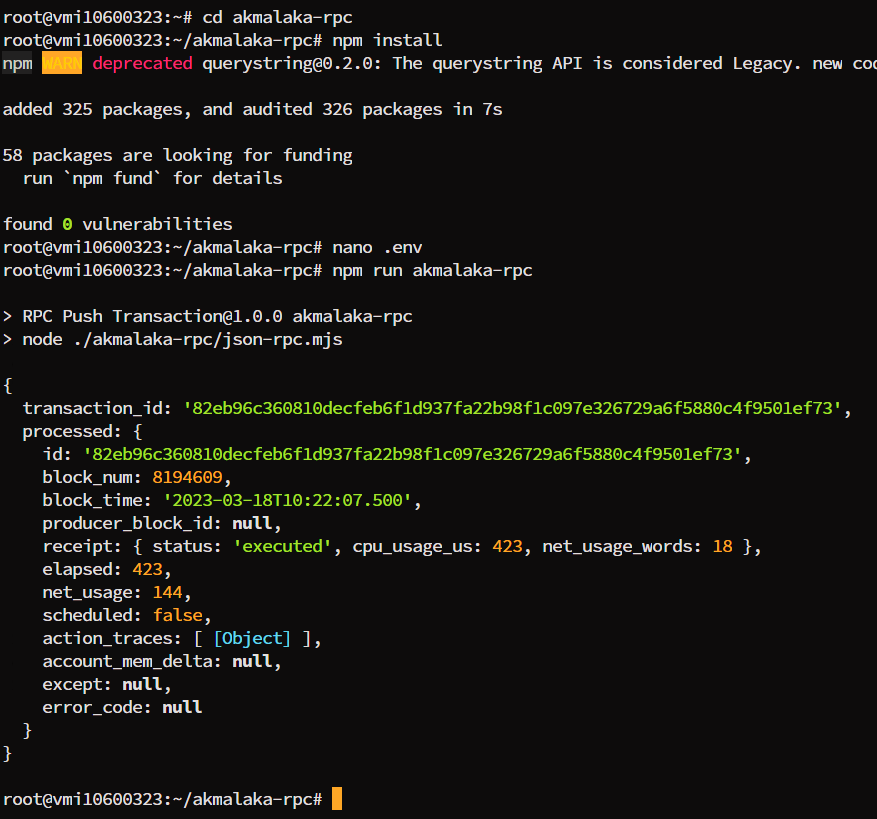Click the final root@vmi10600323 prompt
Image resolution: width=877 pixels, height=819 pixels.
point(162,799)
